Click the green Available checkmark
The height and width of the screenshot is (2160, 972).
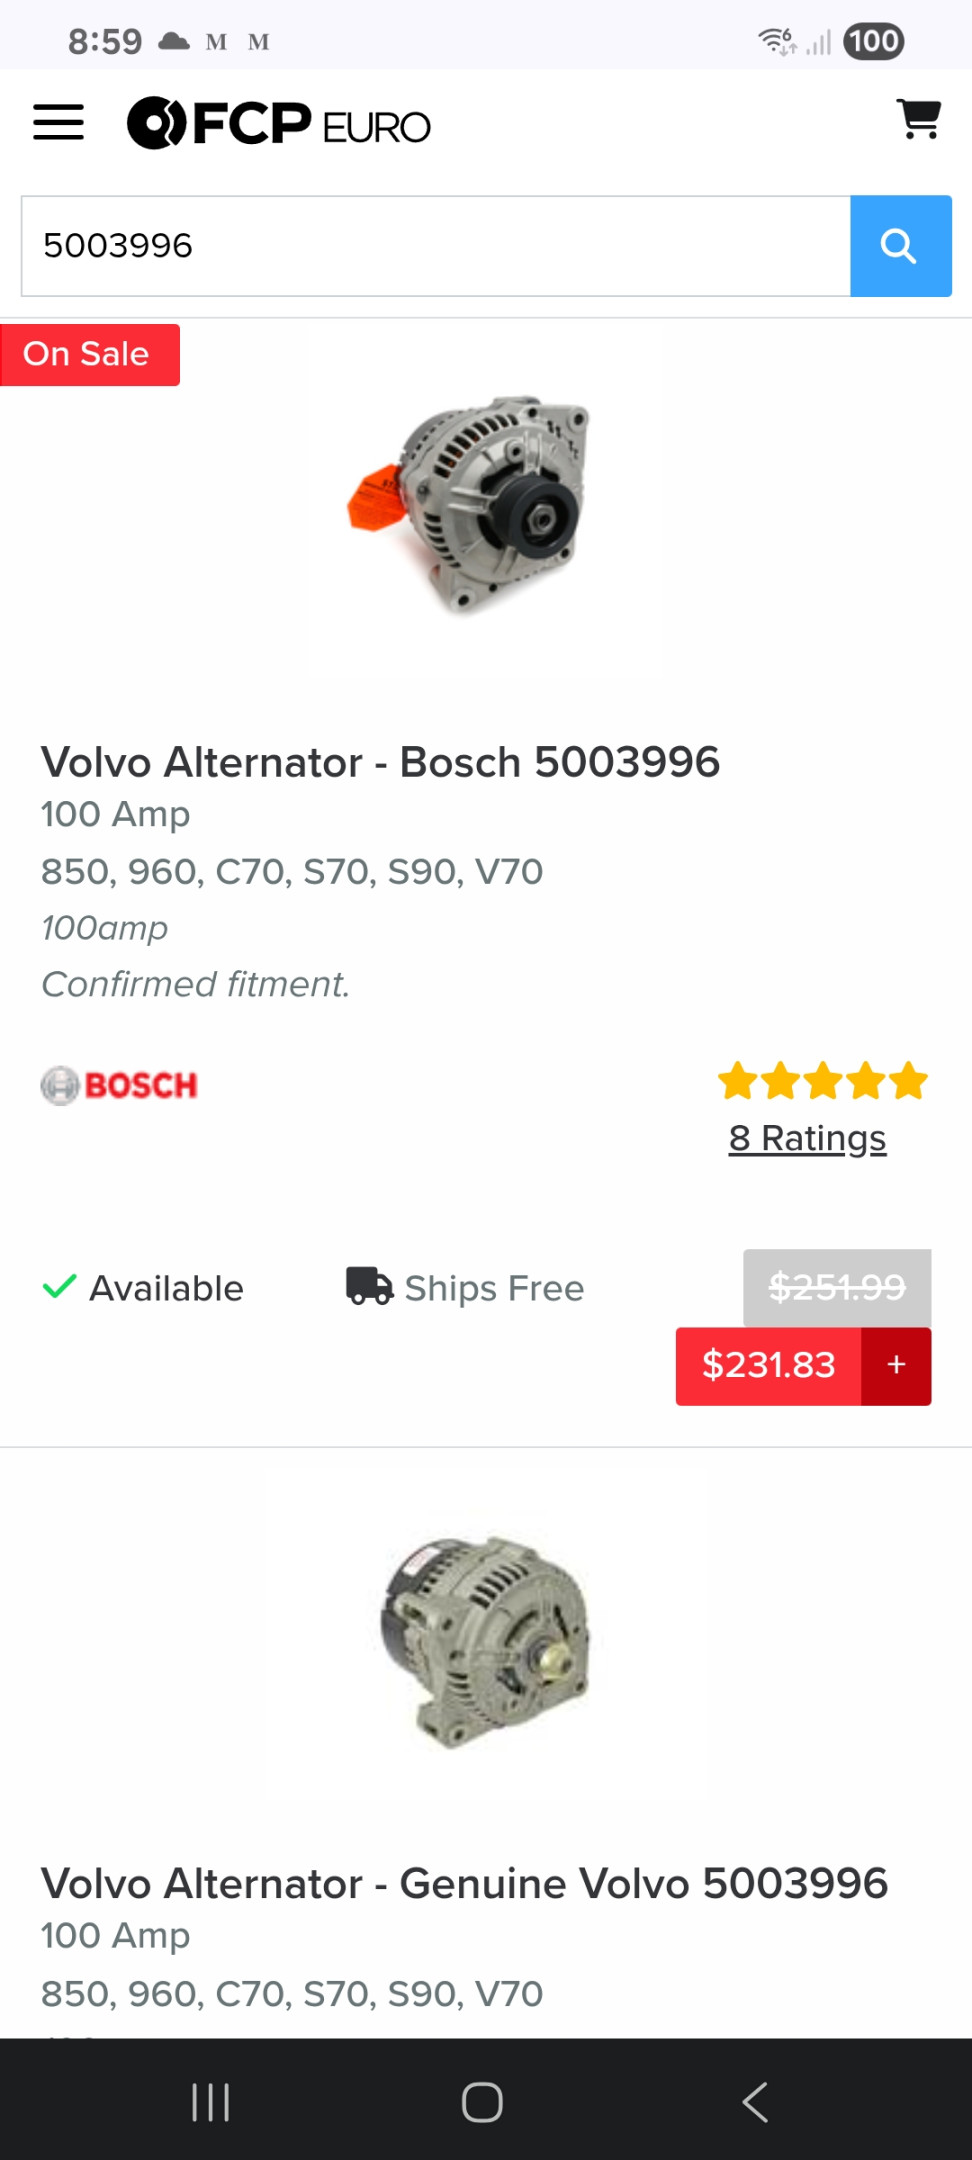59,1286
